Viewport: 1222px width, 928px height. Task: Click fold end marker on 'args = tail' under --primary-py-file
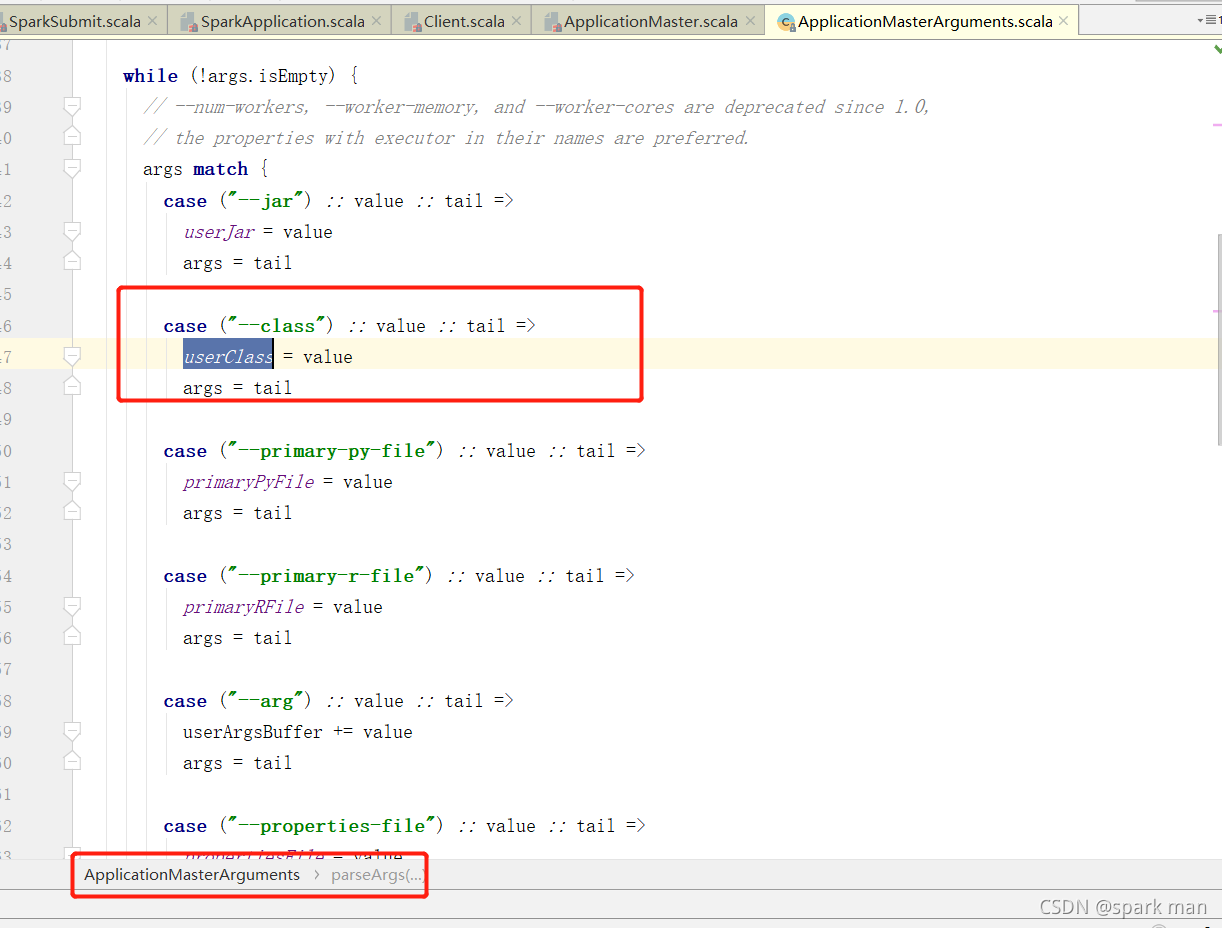[72, 513]
